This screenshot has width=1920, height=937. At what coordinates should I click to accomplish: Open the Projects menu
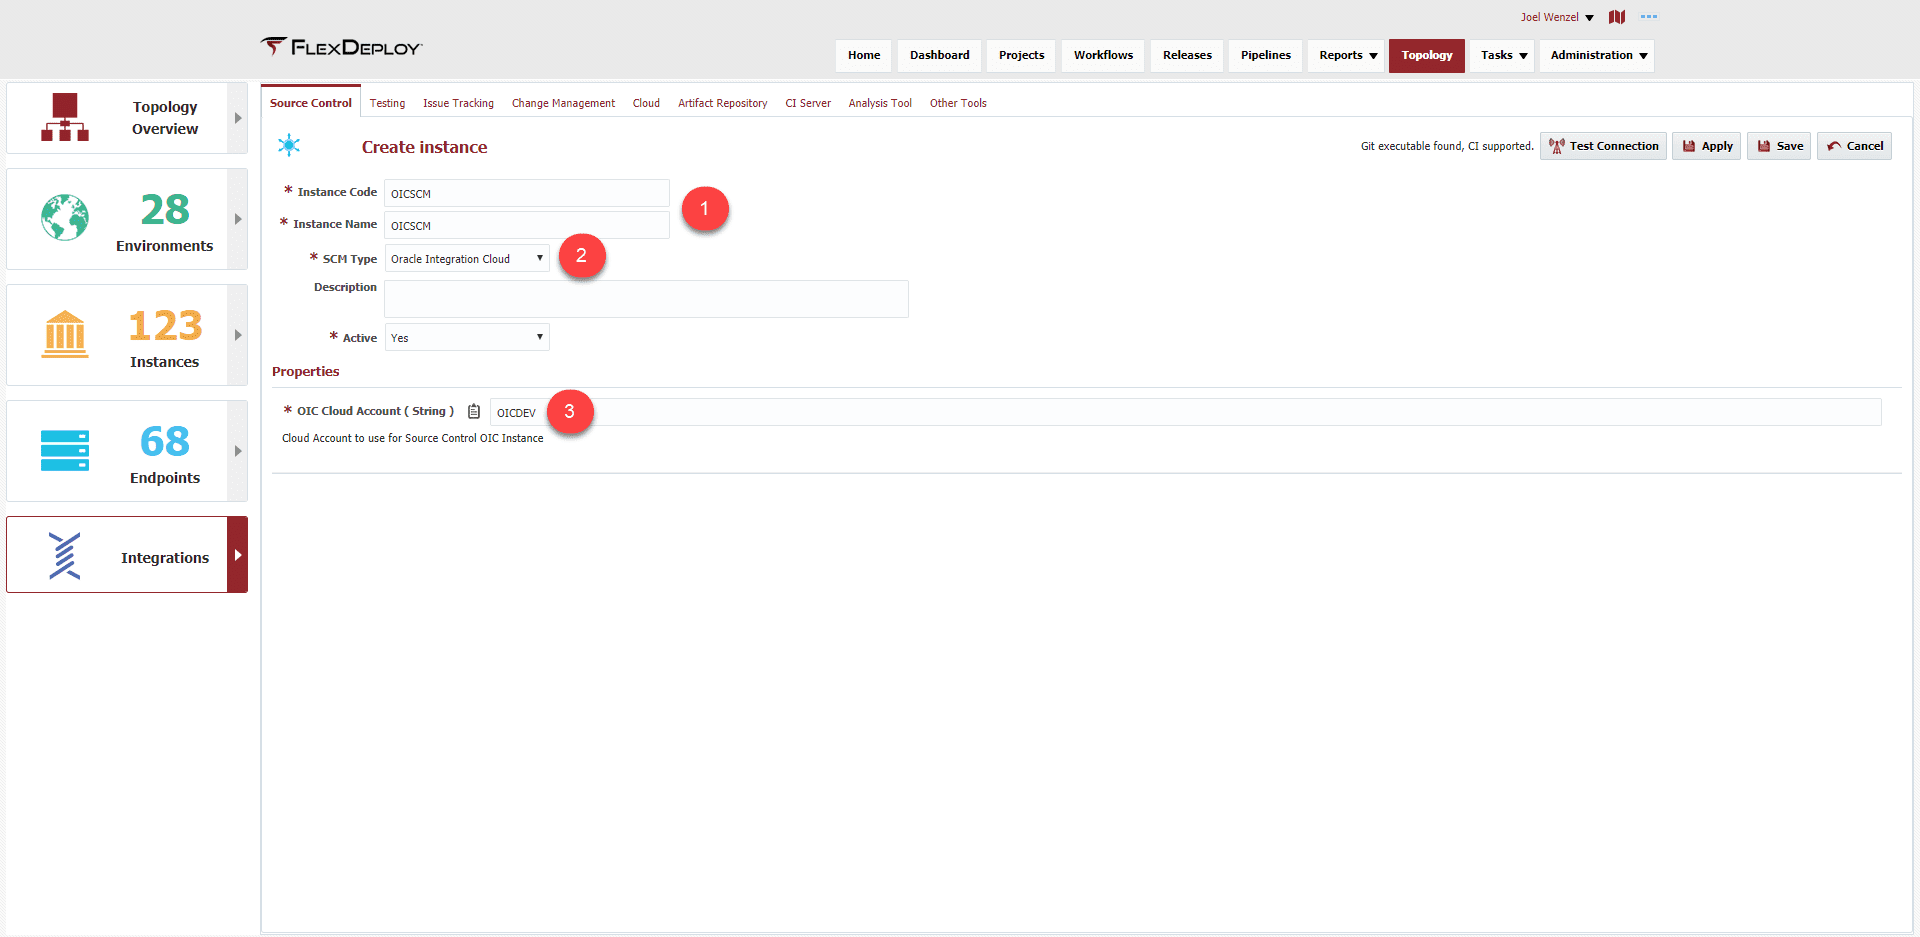(x=1021, y=55)
